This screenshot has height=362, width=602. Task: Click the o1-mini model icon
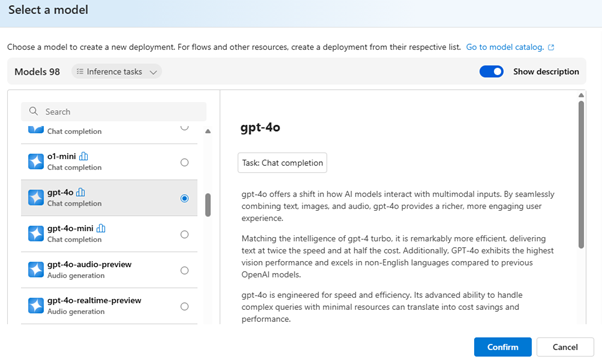(36, 162)
